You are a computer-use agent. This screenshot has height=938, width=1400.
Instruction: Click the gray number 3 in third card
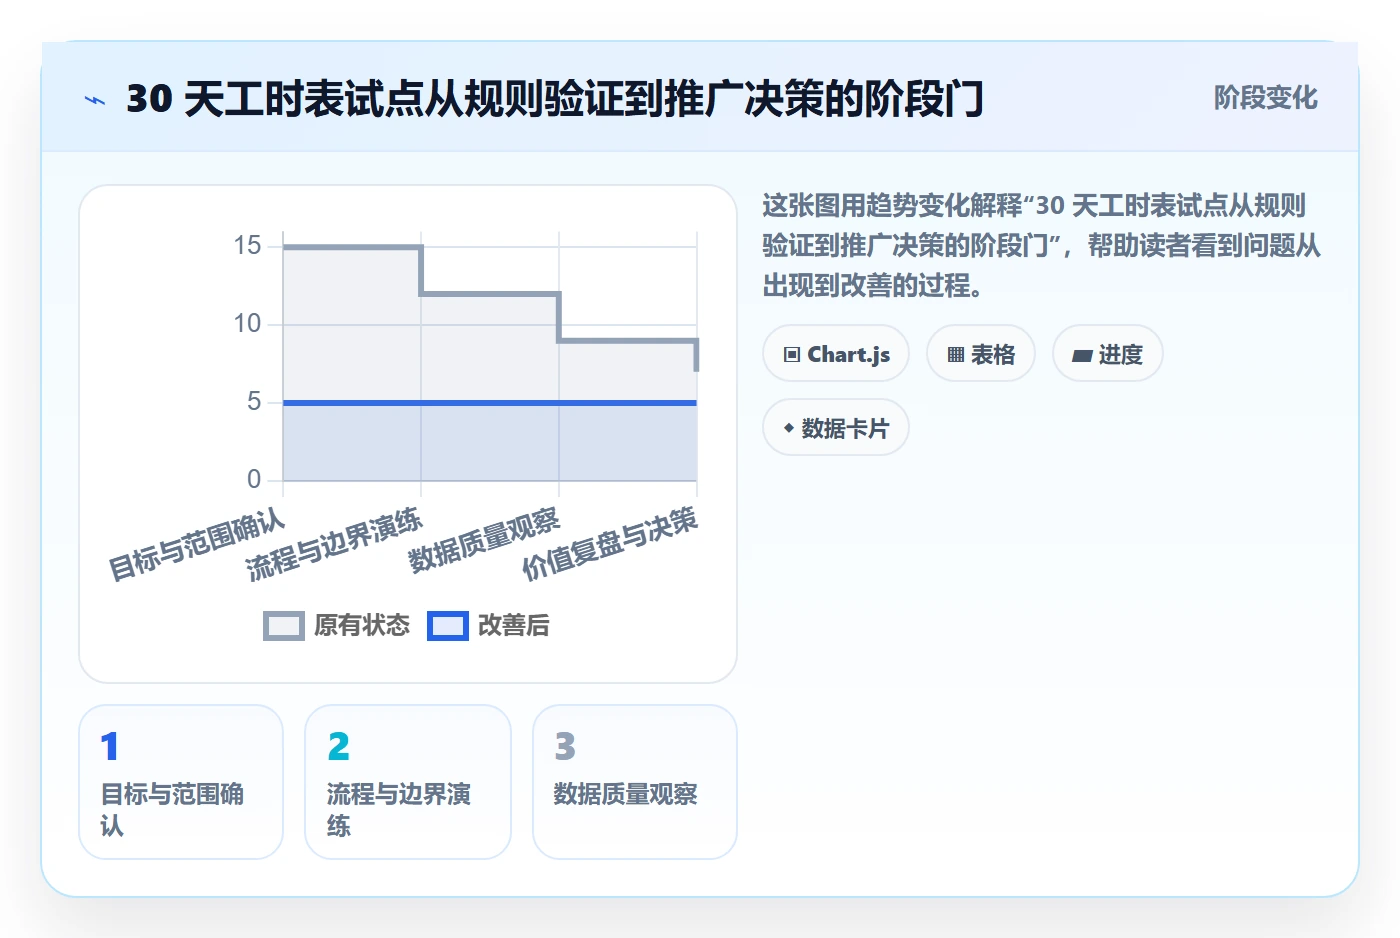tap(565, 747)
